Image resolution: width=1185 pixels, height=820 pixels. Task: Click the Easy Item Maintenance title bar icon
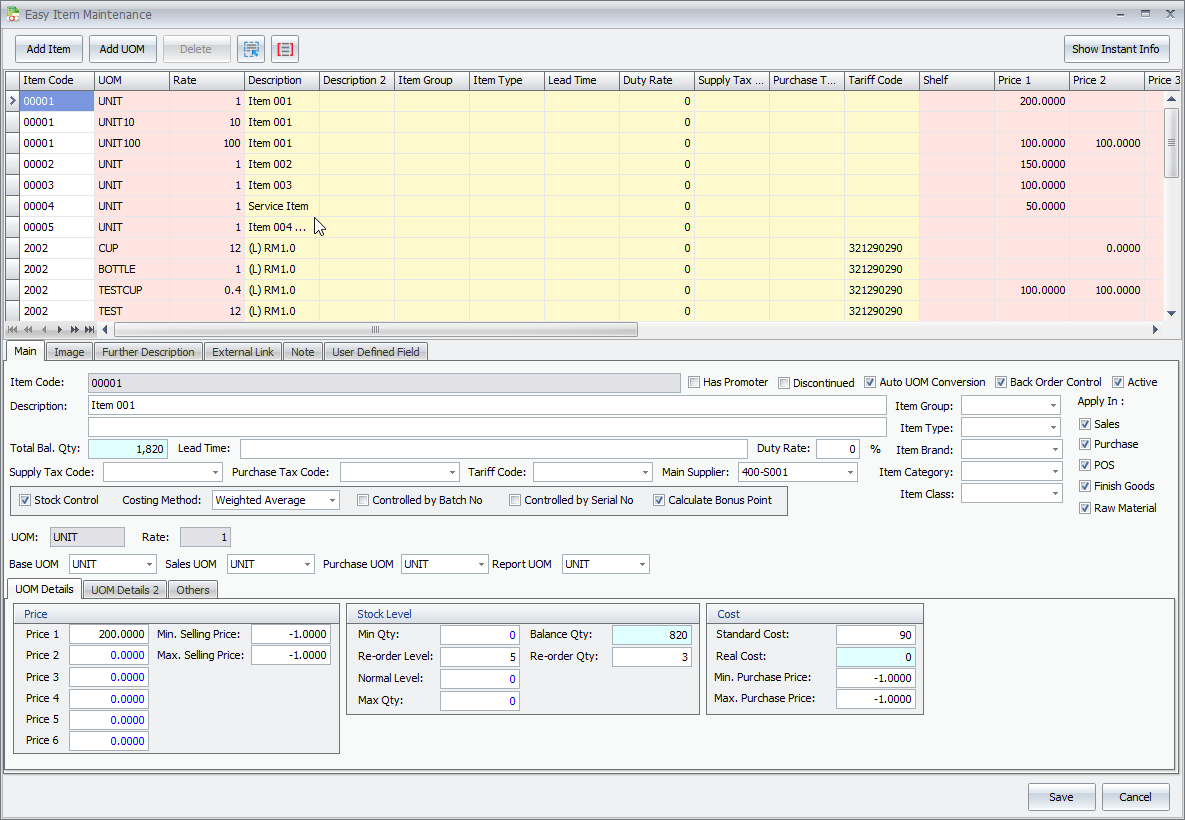point(12,13)
